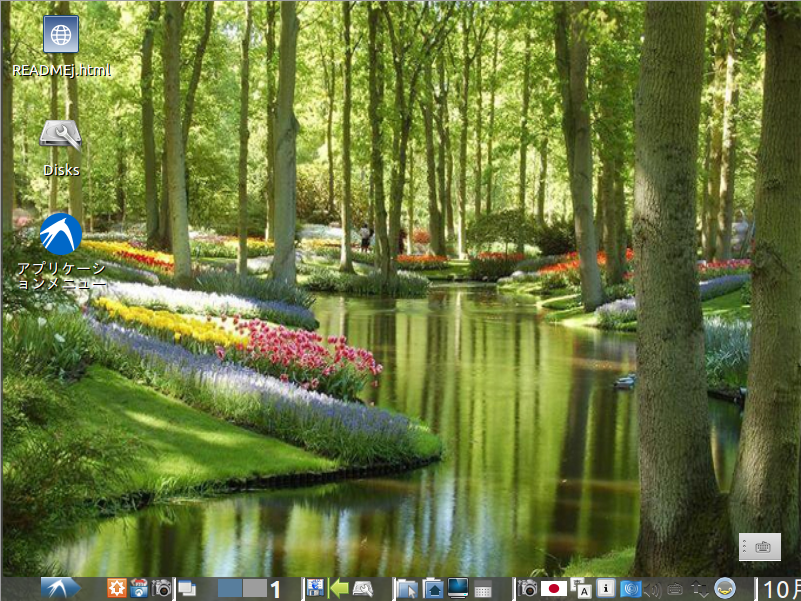Click the camera screenshot icon beside the pager

click(161, 589)
